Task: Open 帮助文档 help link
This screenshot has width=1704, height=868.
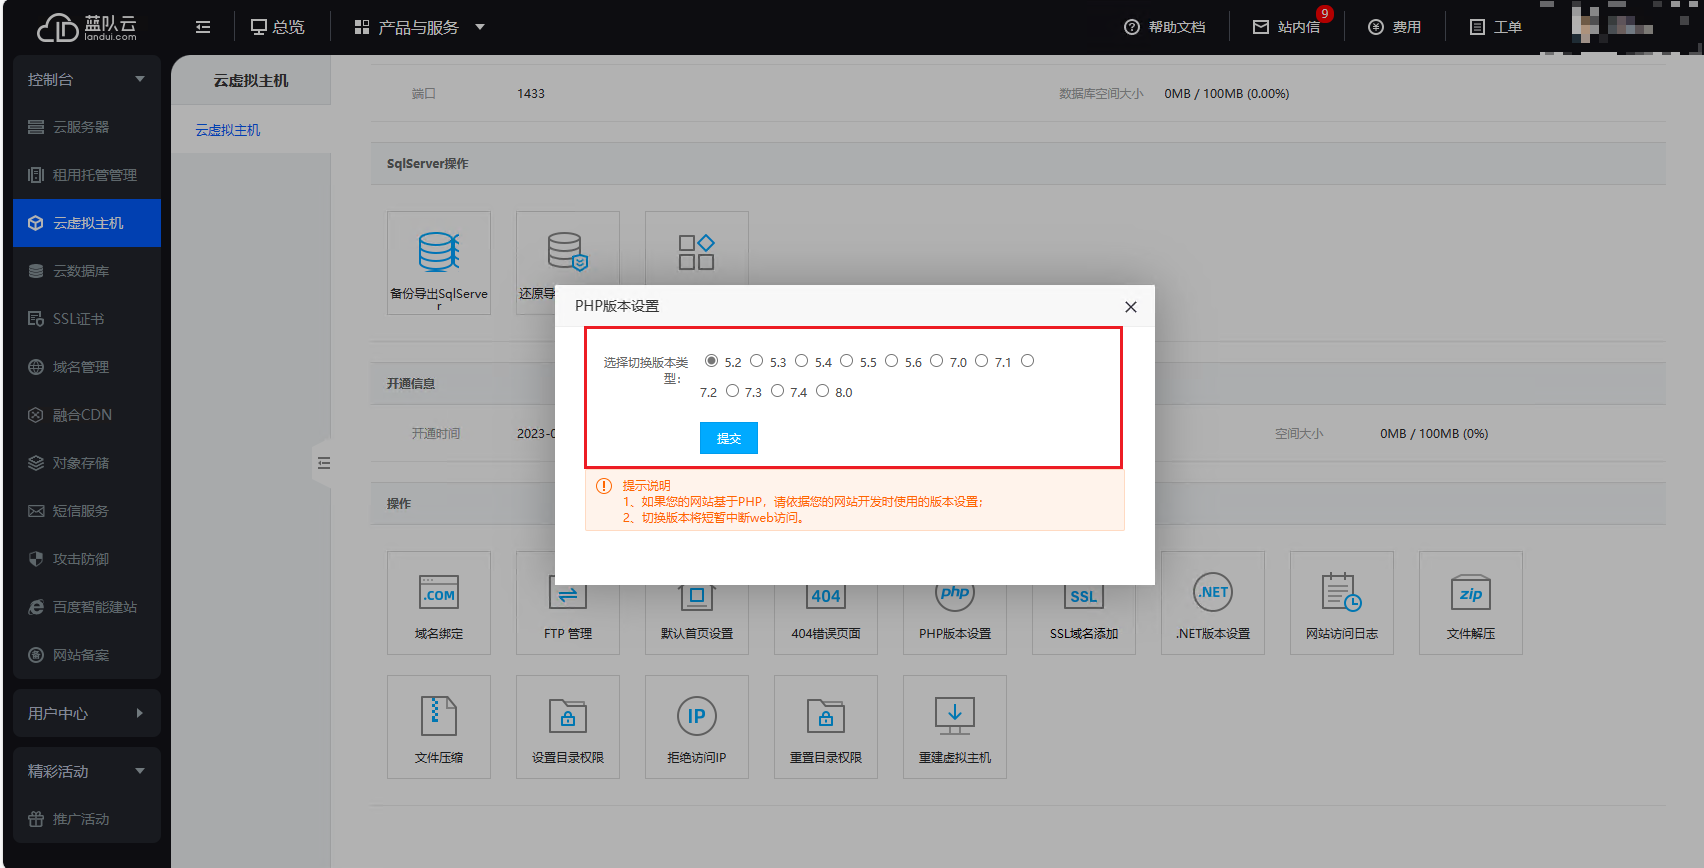Action: pyautogui.click(x=1165, y=27)
